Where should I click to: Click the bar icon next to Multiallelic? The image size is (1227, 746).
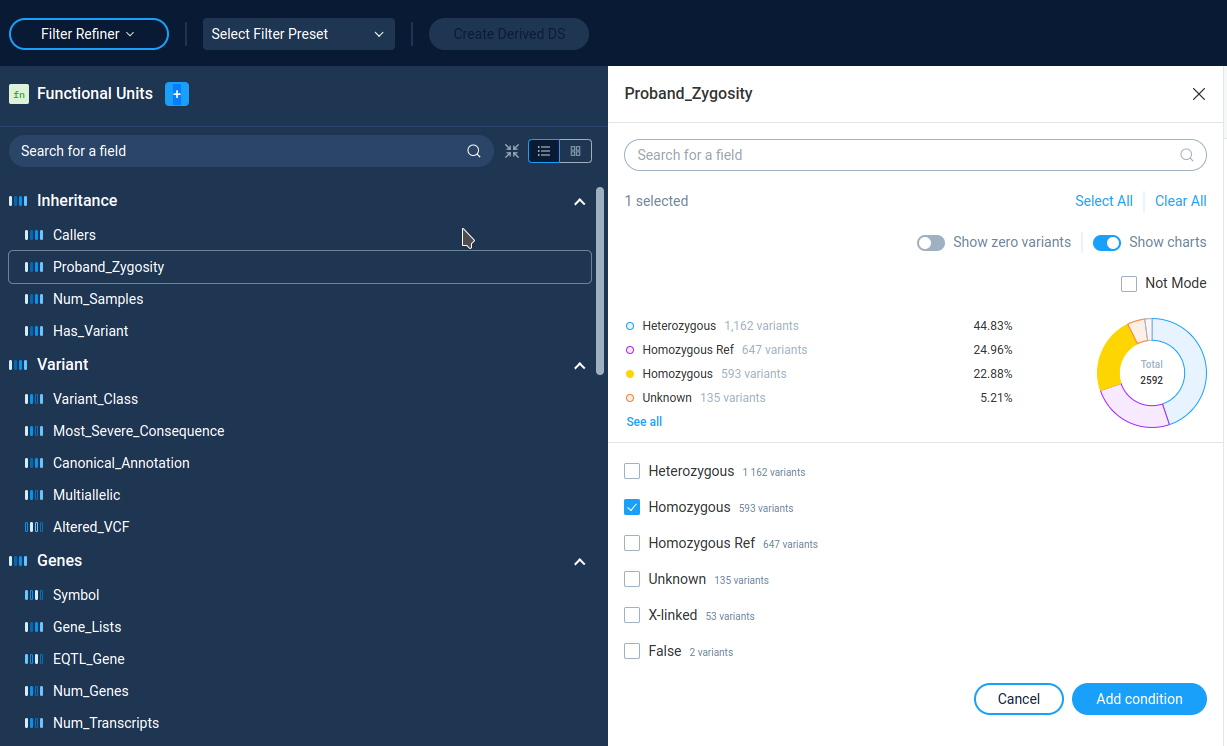34,495
